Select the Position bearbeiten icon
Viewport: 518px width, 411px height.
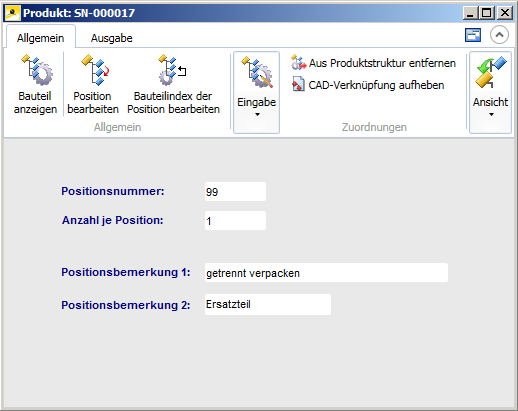[95, 70]
